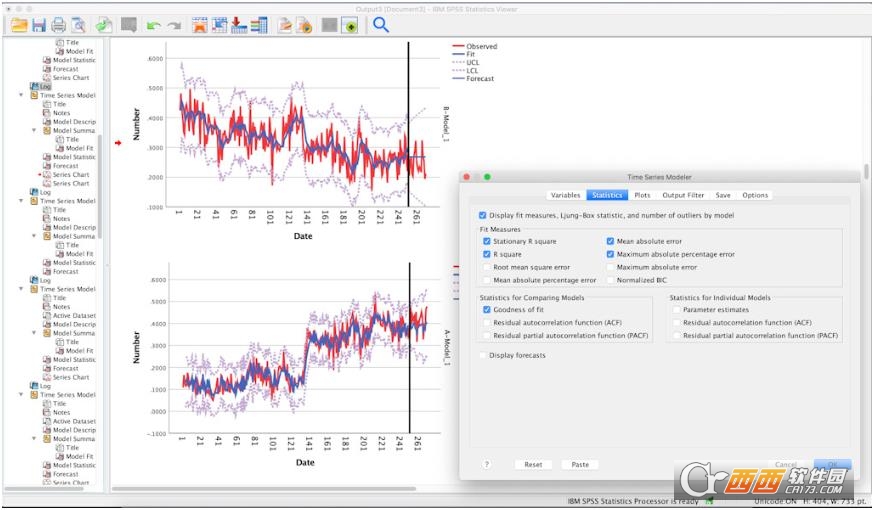Enable Root mean square error

pyautogui.click(x=487, y=268)
